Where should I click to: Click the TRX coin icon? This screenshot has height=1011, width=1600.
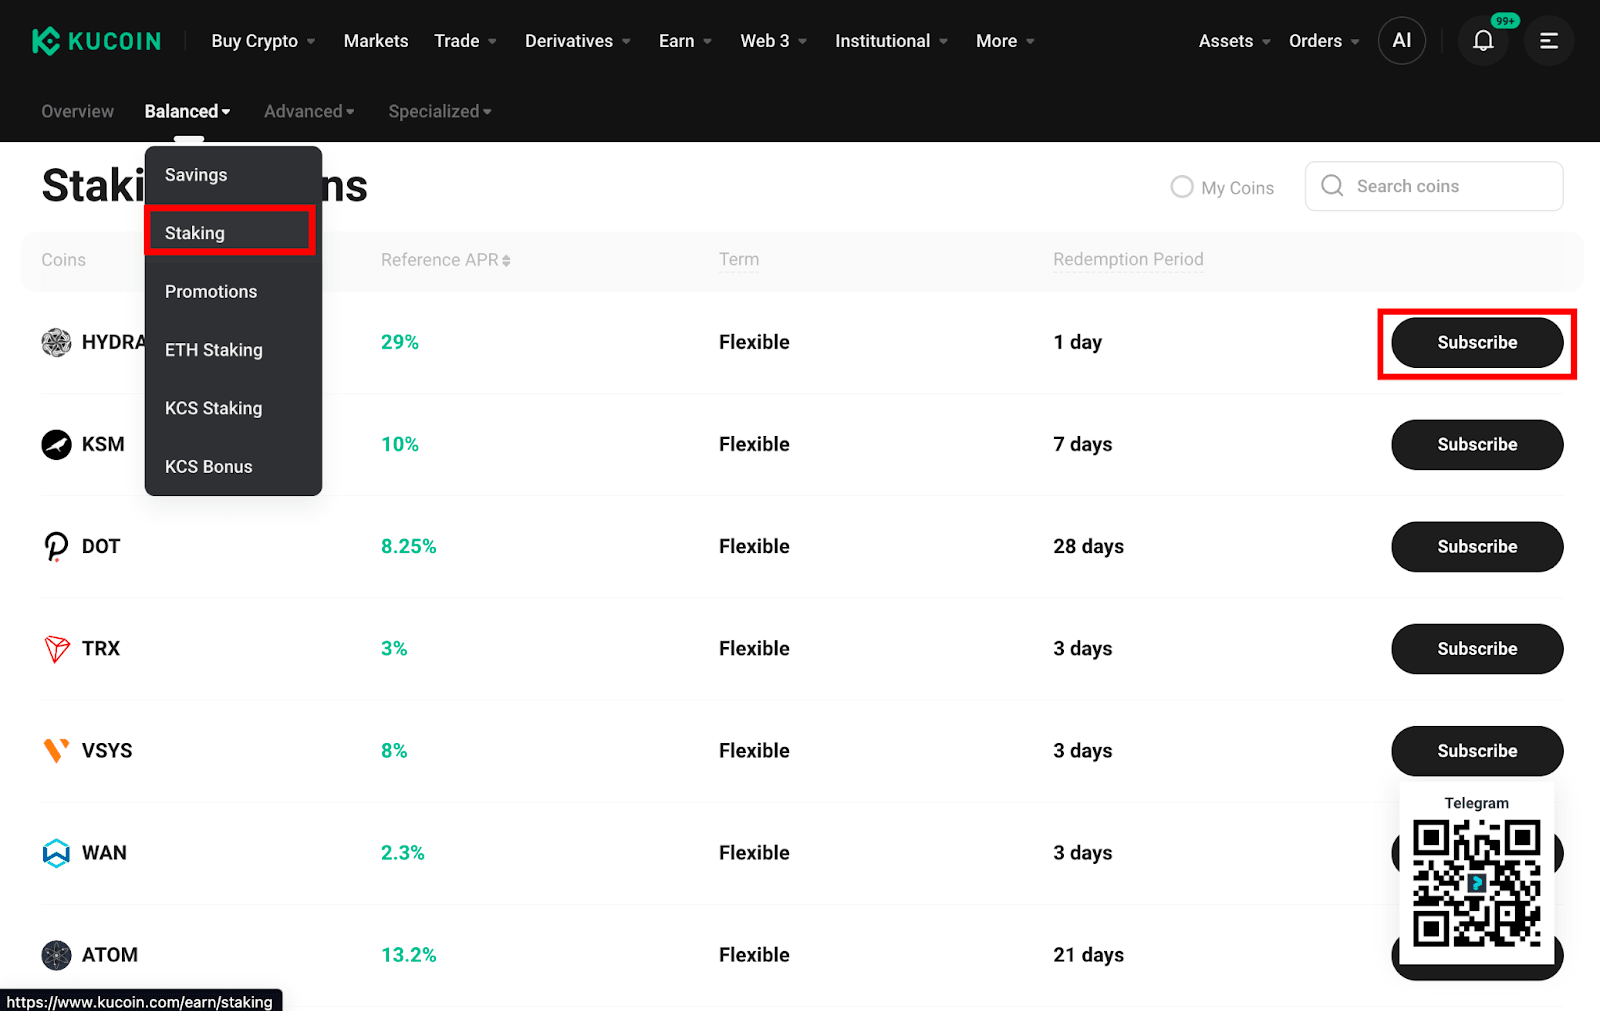[x=56, y=648]
